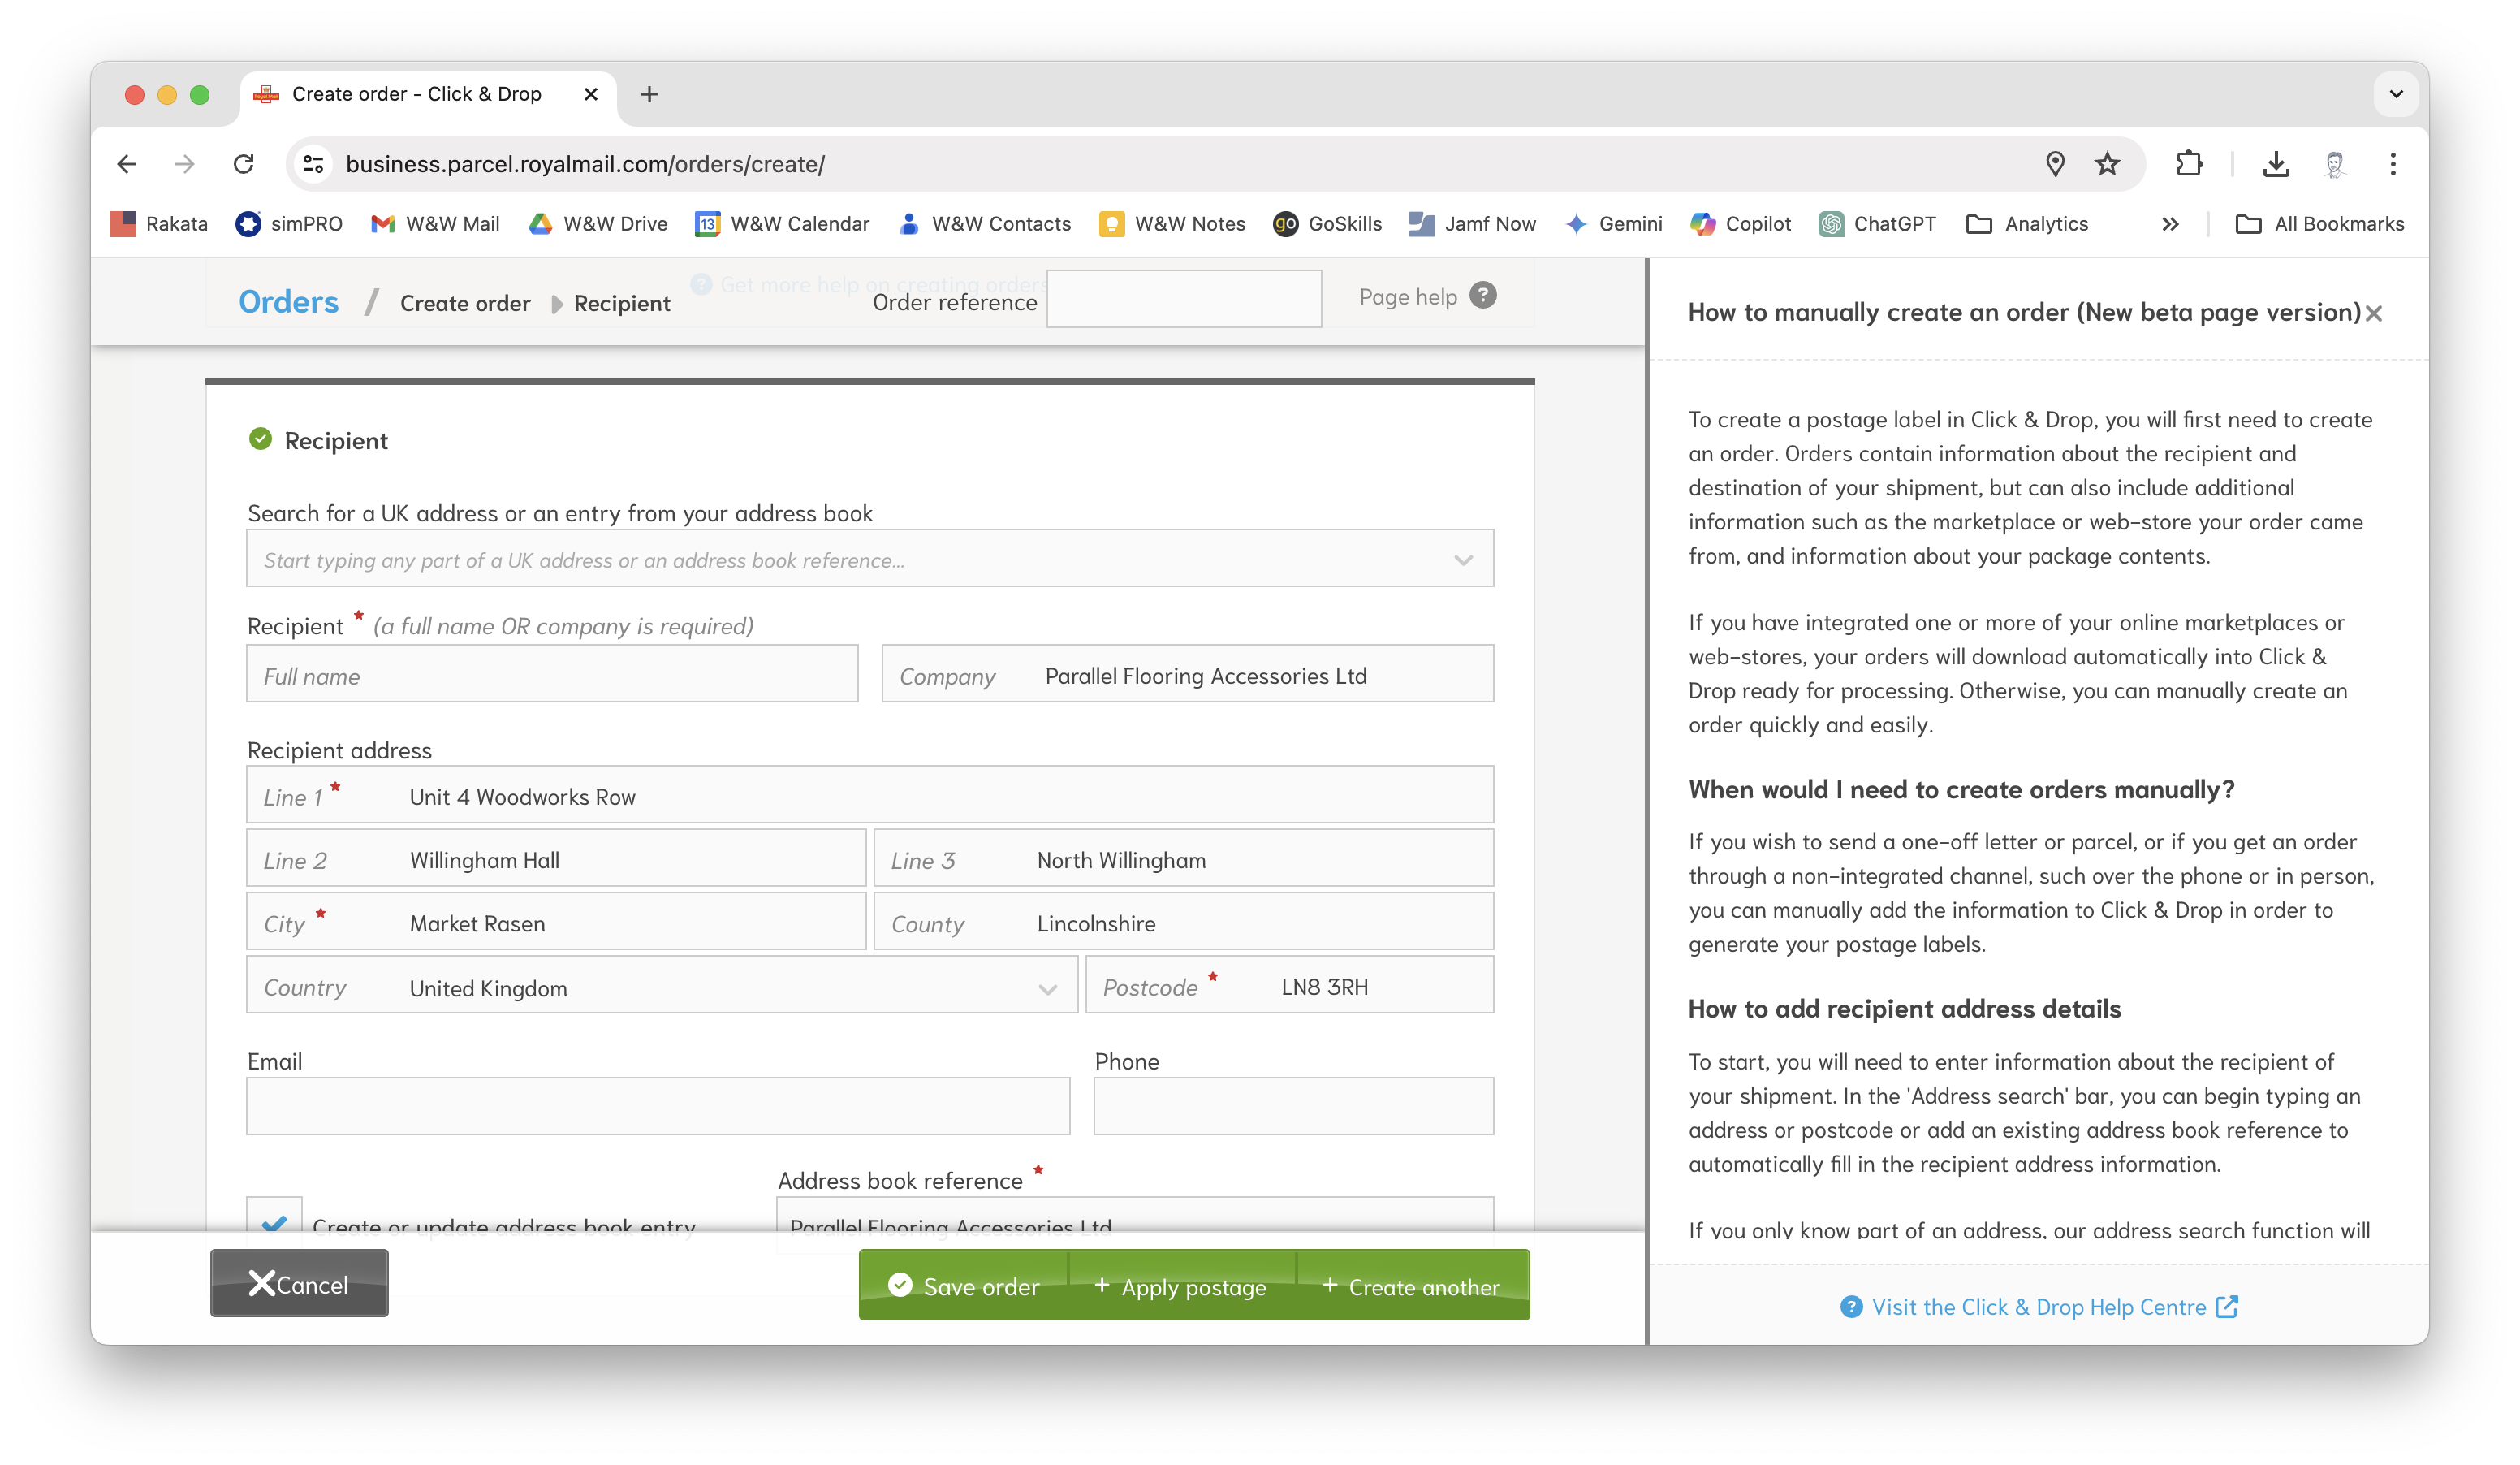Close the help side panel

click(2374, 314)
